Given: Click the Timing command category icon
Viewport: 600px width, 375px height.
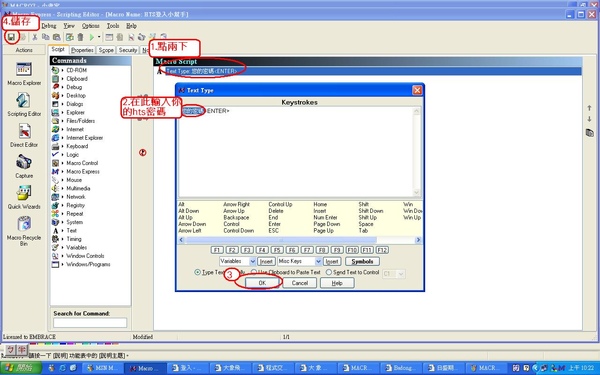Looking at the screenshot, I should click(55, 239).
